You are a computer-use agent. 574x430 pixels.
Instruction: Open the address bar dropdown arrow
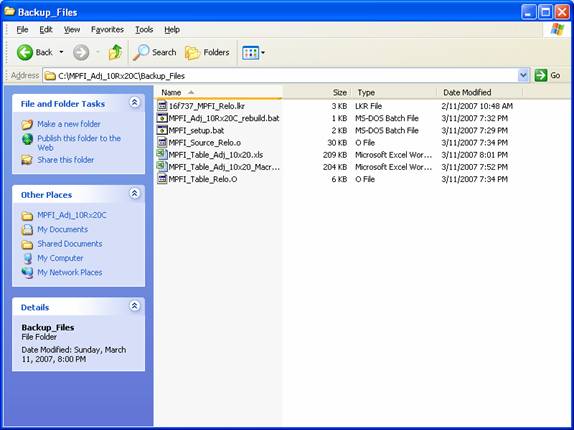point(523,75)
